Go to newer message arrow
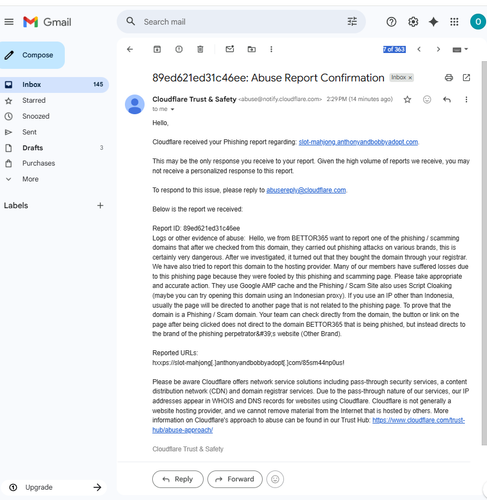Image resolution: width=487 pixels, height=500 pixels. (x=419, y=49)
